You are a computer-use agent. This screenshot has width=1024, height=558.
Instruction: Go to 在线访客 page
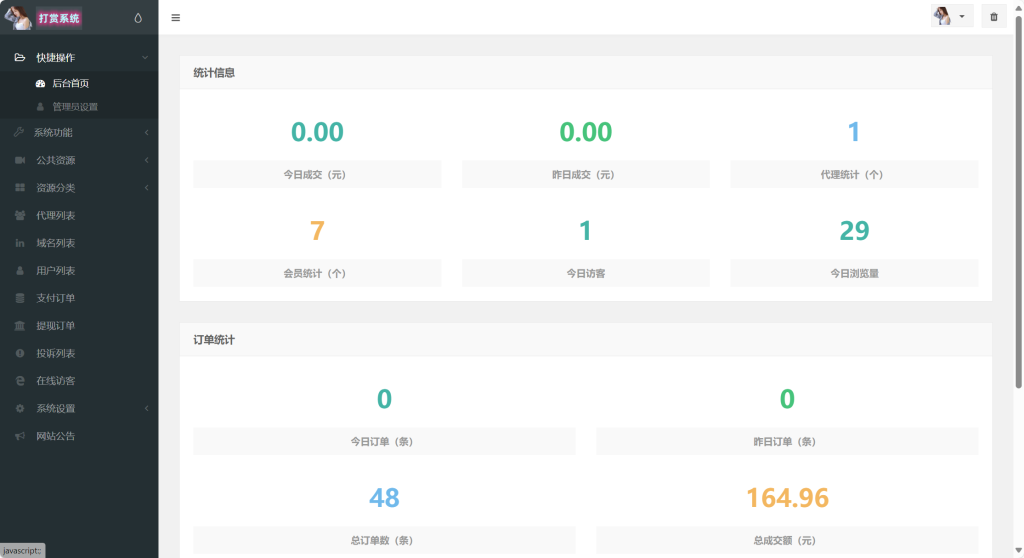55,381
